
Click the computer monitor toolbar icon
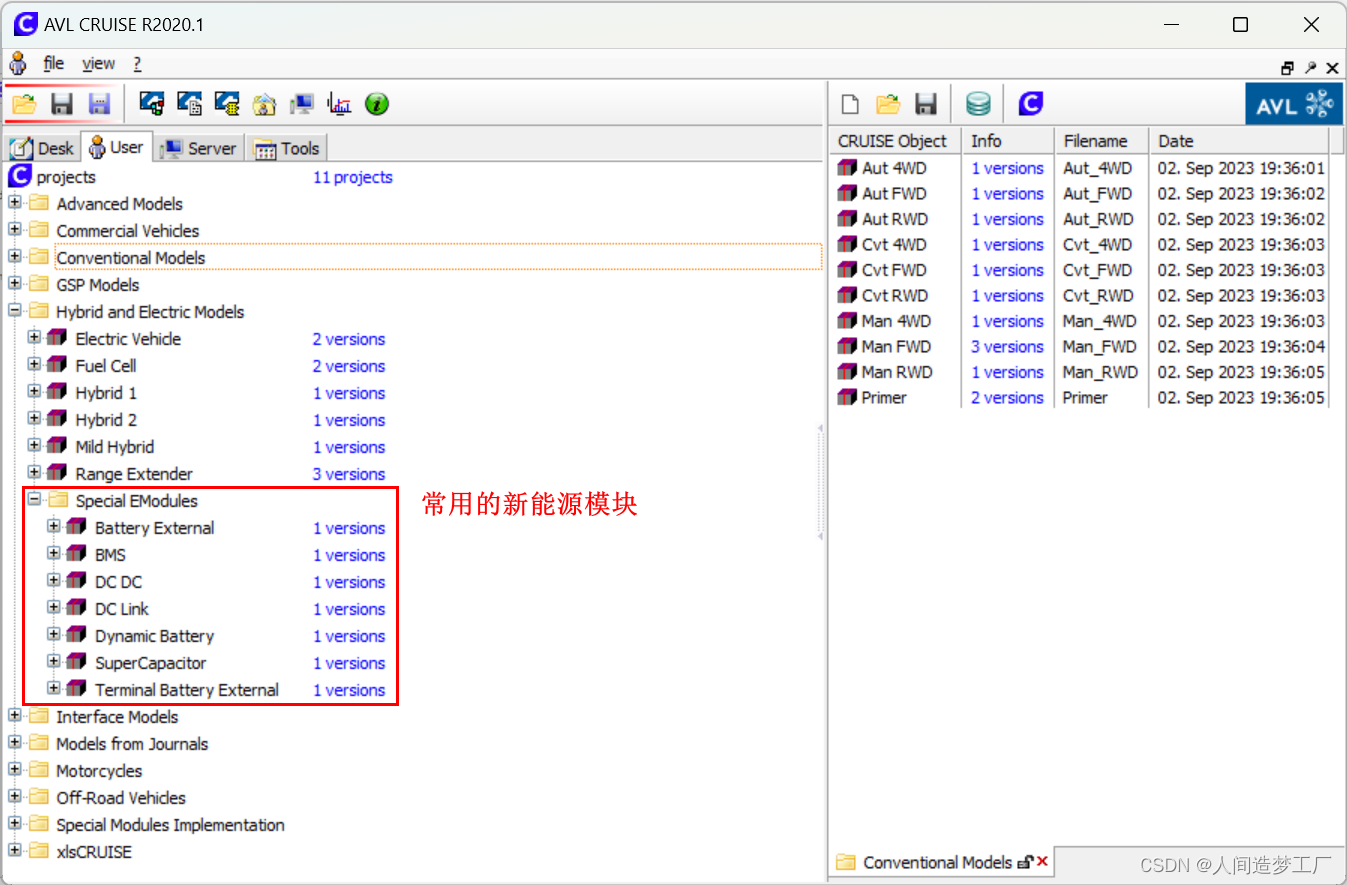point(301,103)
